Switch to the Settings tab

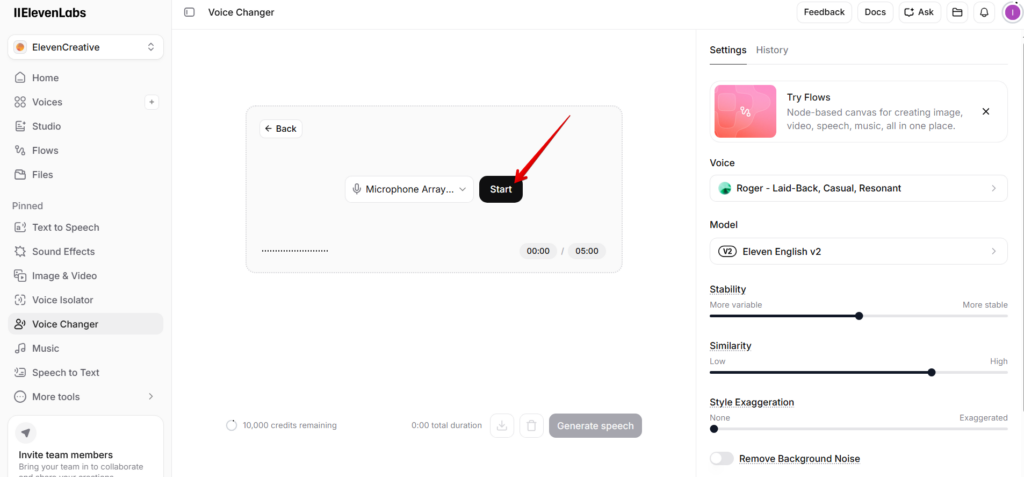click(728, 50)
